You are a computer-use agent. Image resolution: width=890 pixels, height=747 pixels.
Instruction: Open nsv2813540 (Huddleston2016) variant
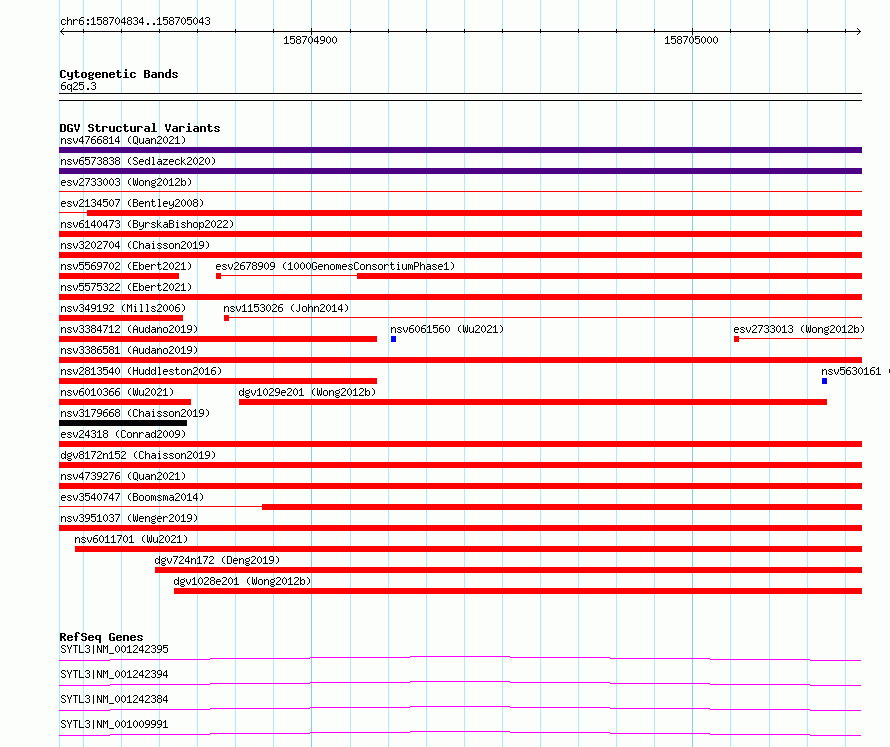tap(141, 371)
